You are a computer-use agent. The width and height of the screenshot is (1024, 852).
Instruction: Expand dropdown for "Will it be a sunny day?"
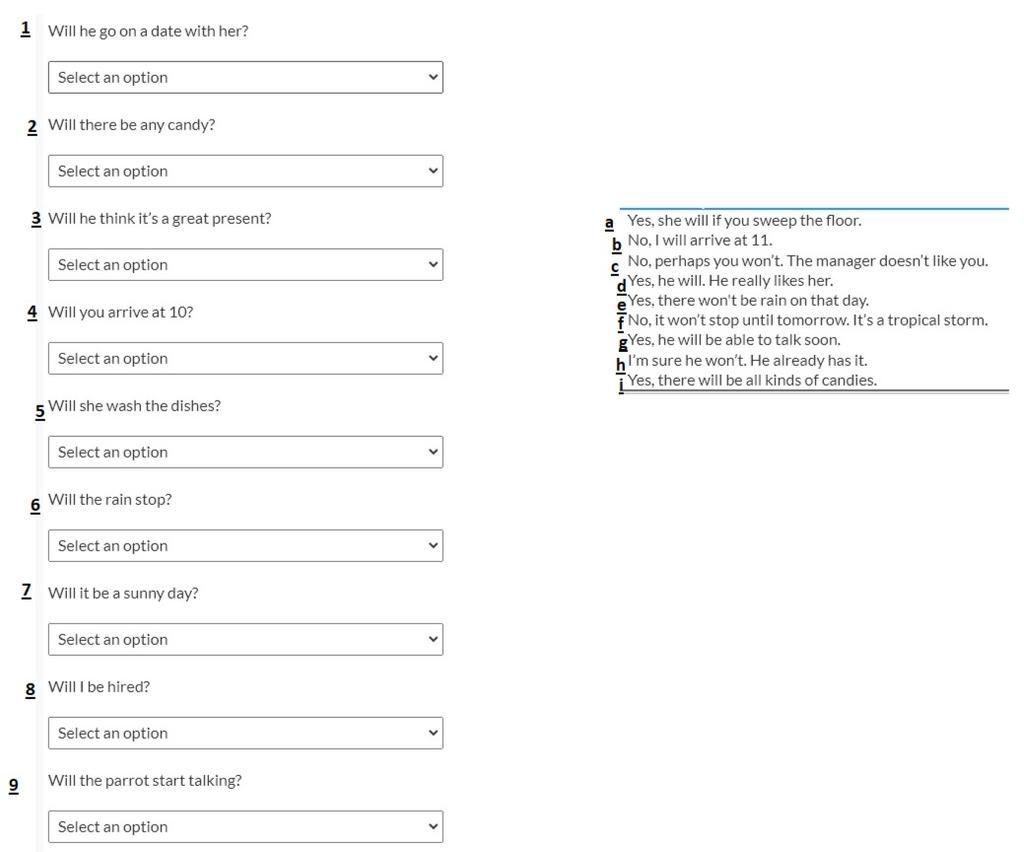coord(245,640)
